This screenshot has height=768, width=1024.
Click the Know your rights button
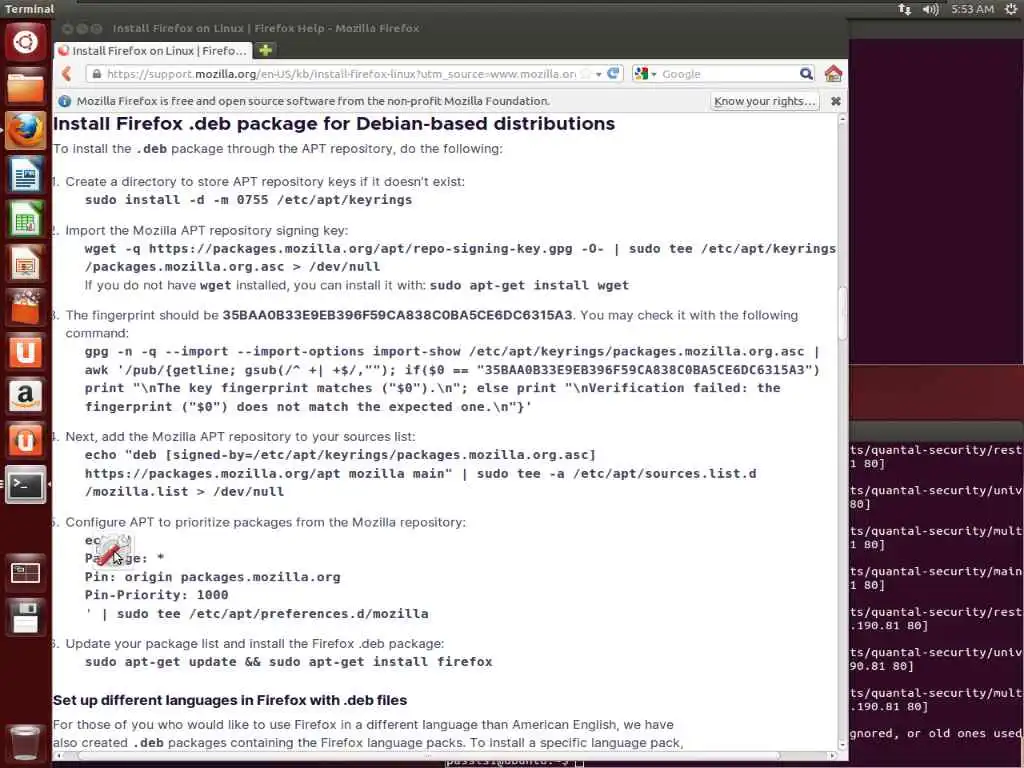[x=765, y=101]
